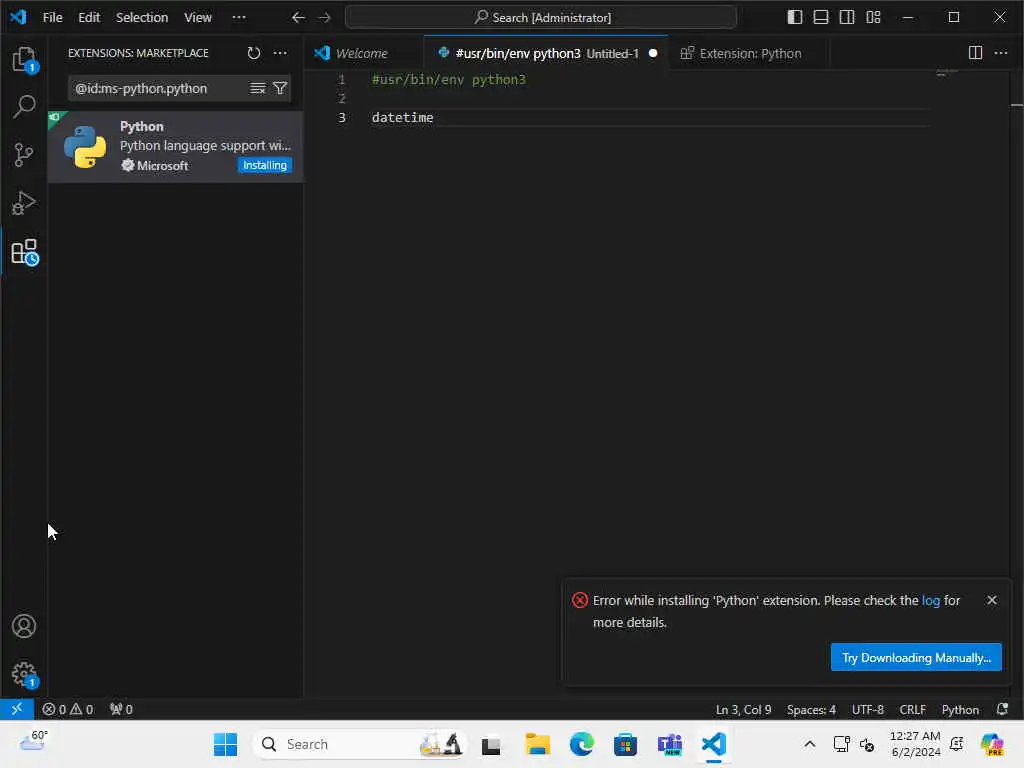
Task: Open the Source Control view
Action: [24, 155]
